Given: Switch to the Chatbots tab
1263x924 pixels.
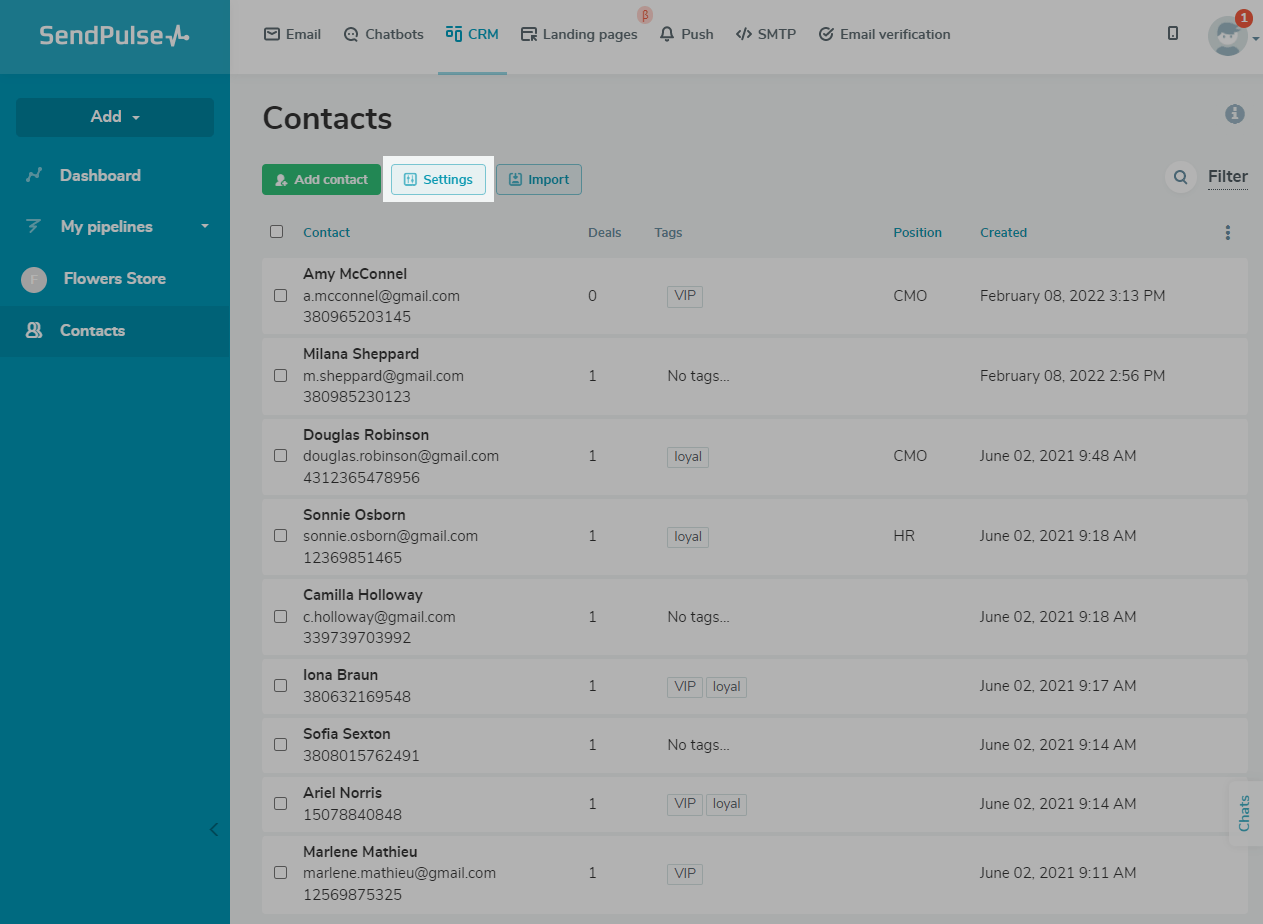Looking at the screenshot, I should pos(383,34).
